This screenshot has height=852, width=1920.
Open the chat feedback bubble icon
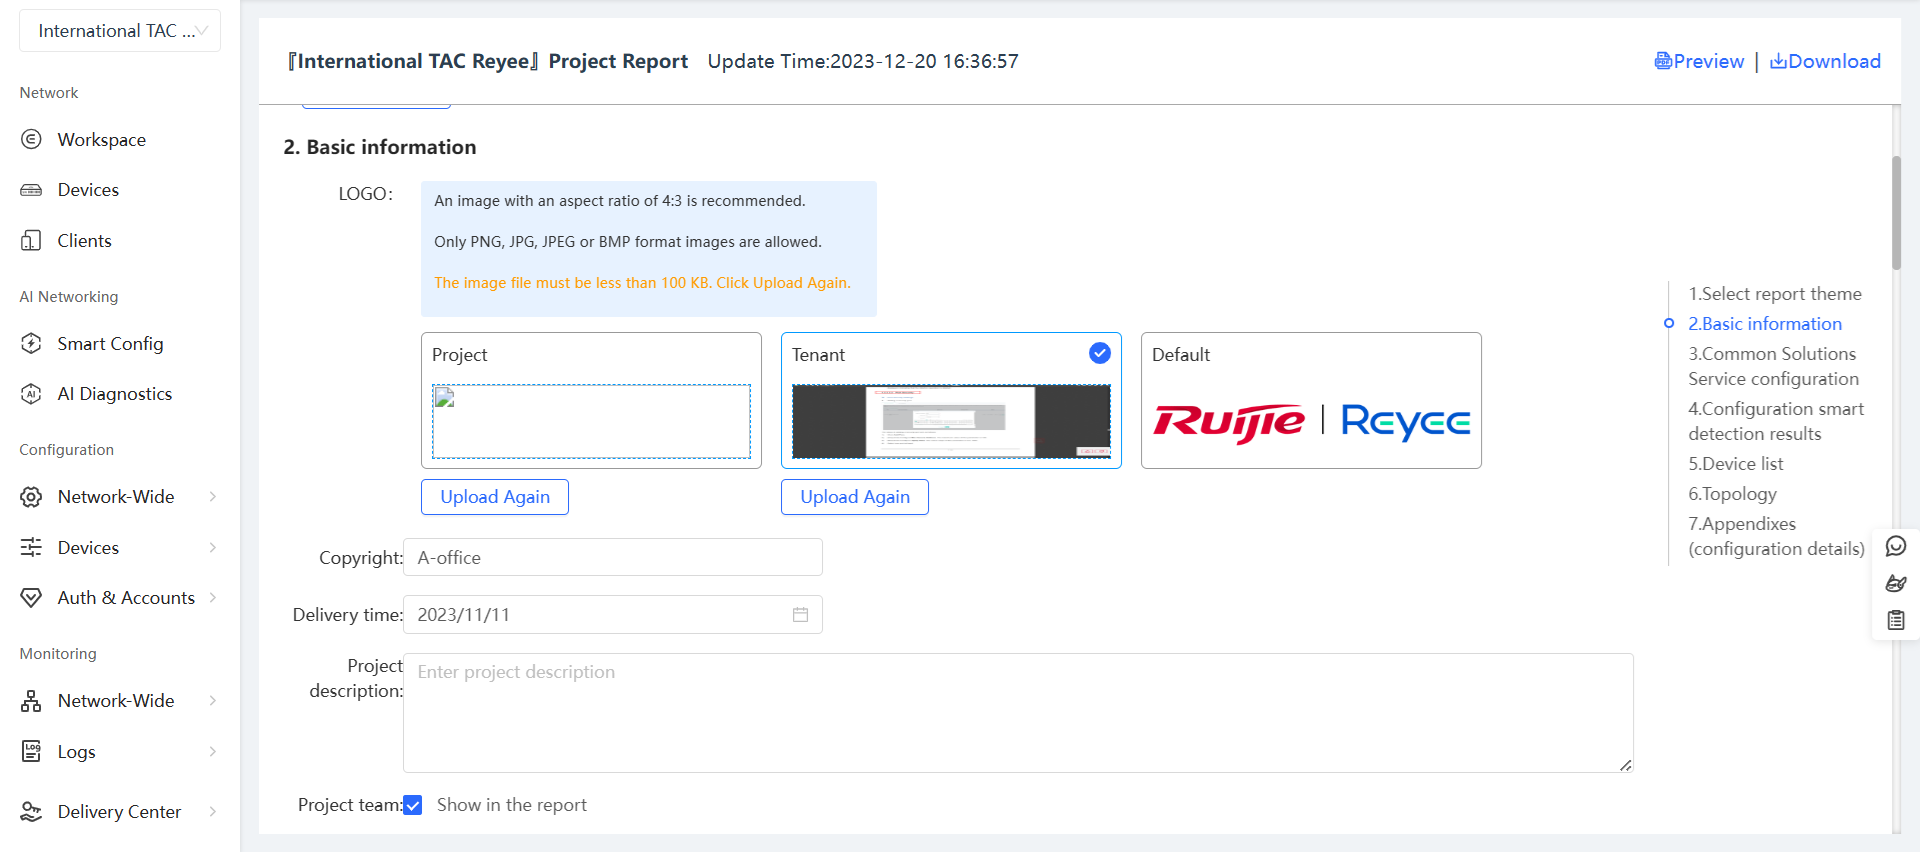click(1895, 546)
